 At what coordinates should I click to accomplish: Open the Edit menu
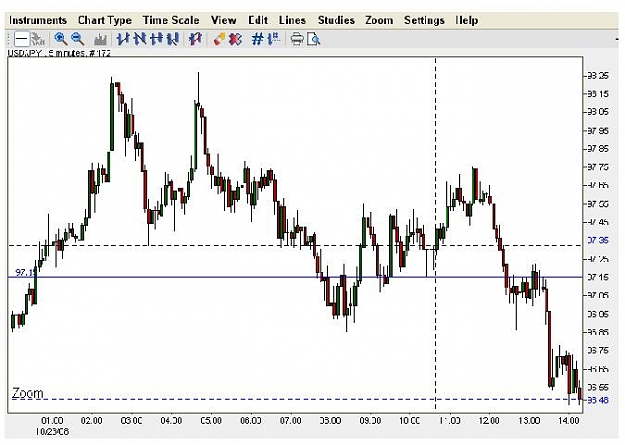(257, 20)
